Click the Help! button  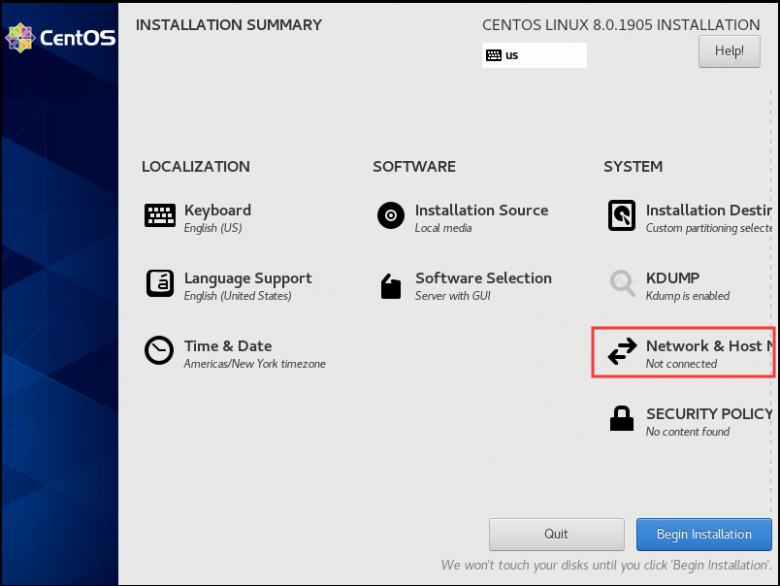point(729,51)
